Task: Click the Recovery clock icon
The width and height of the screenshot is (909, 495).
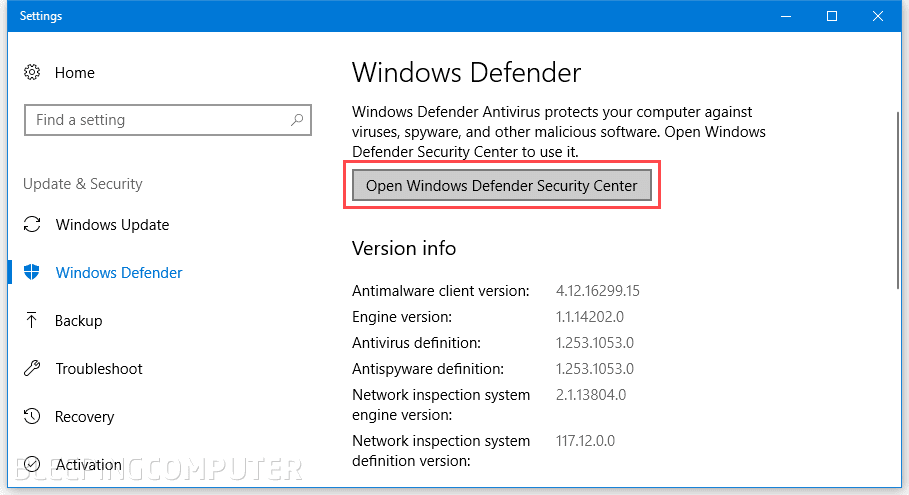Action: (32, 416)
